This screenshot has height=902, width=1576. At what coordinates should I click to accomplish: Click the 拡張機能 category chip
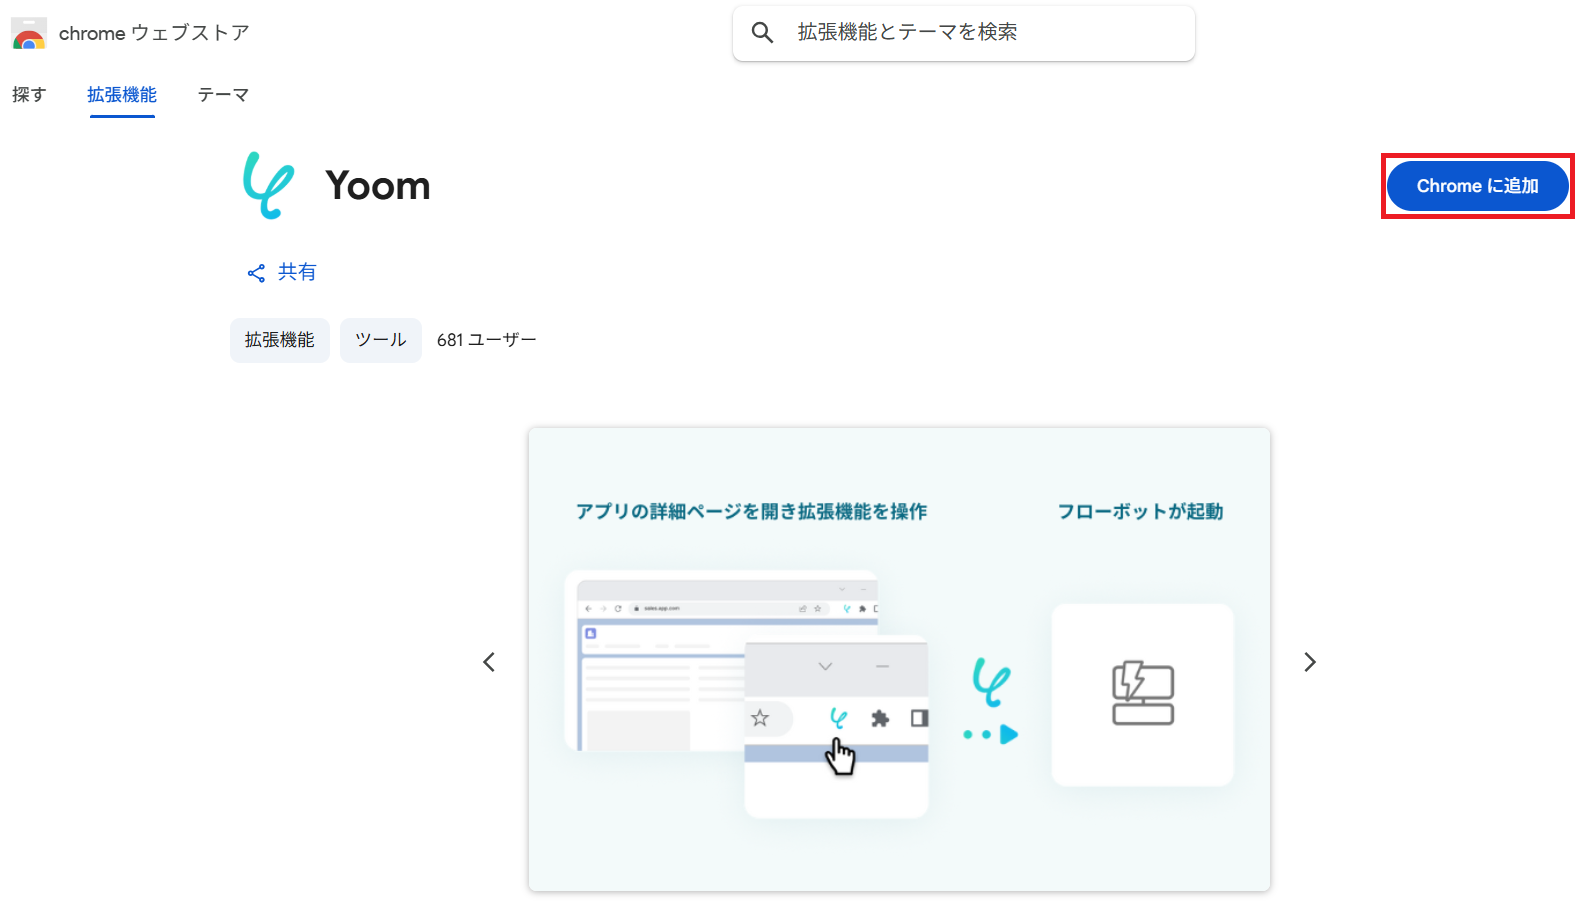click(x=280, y=340)
